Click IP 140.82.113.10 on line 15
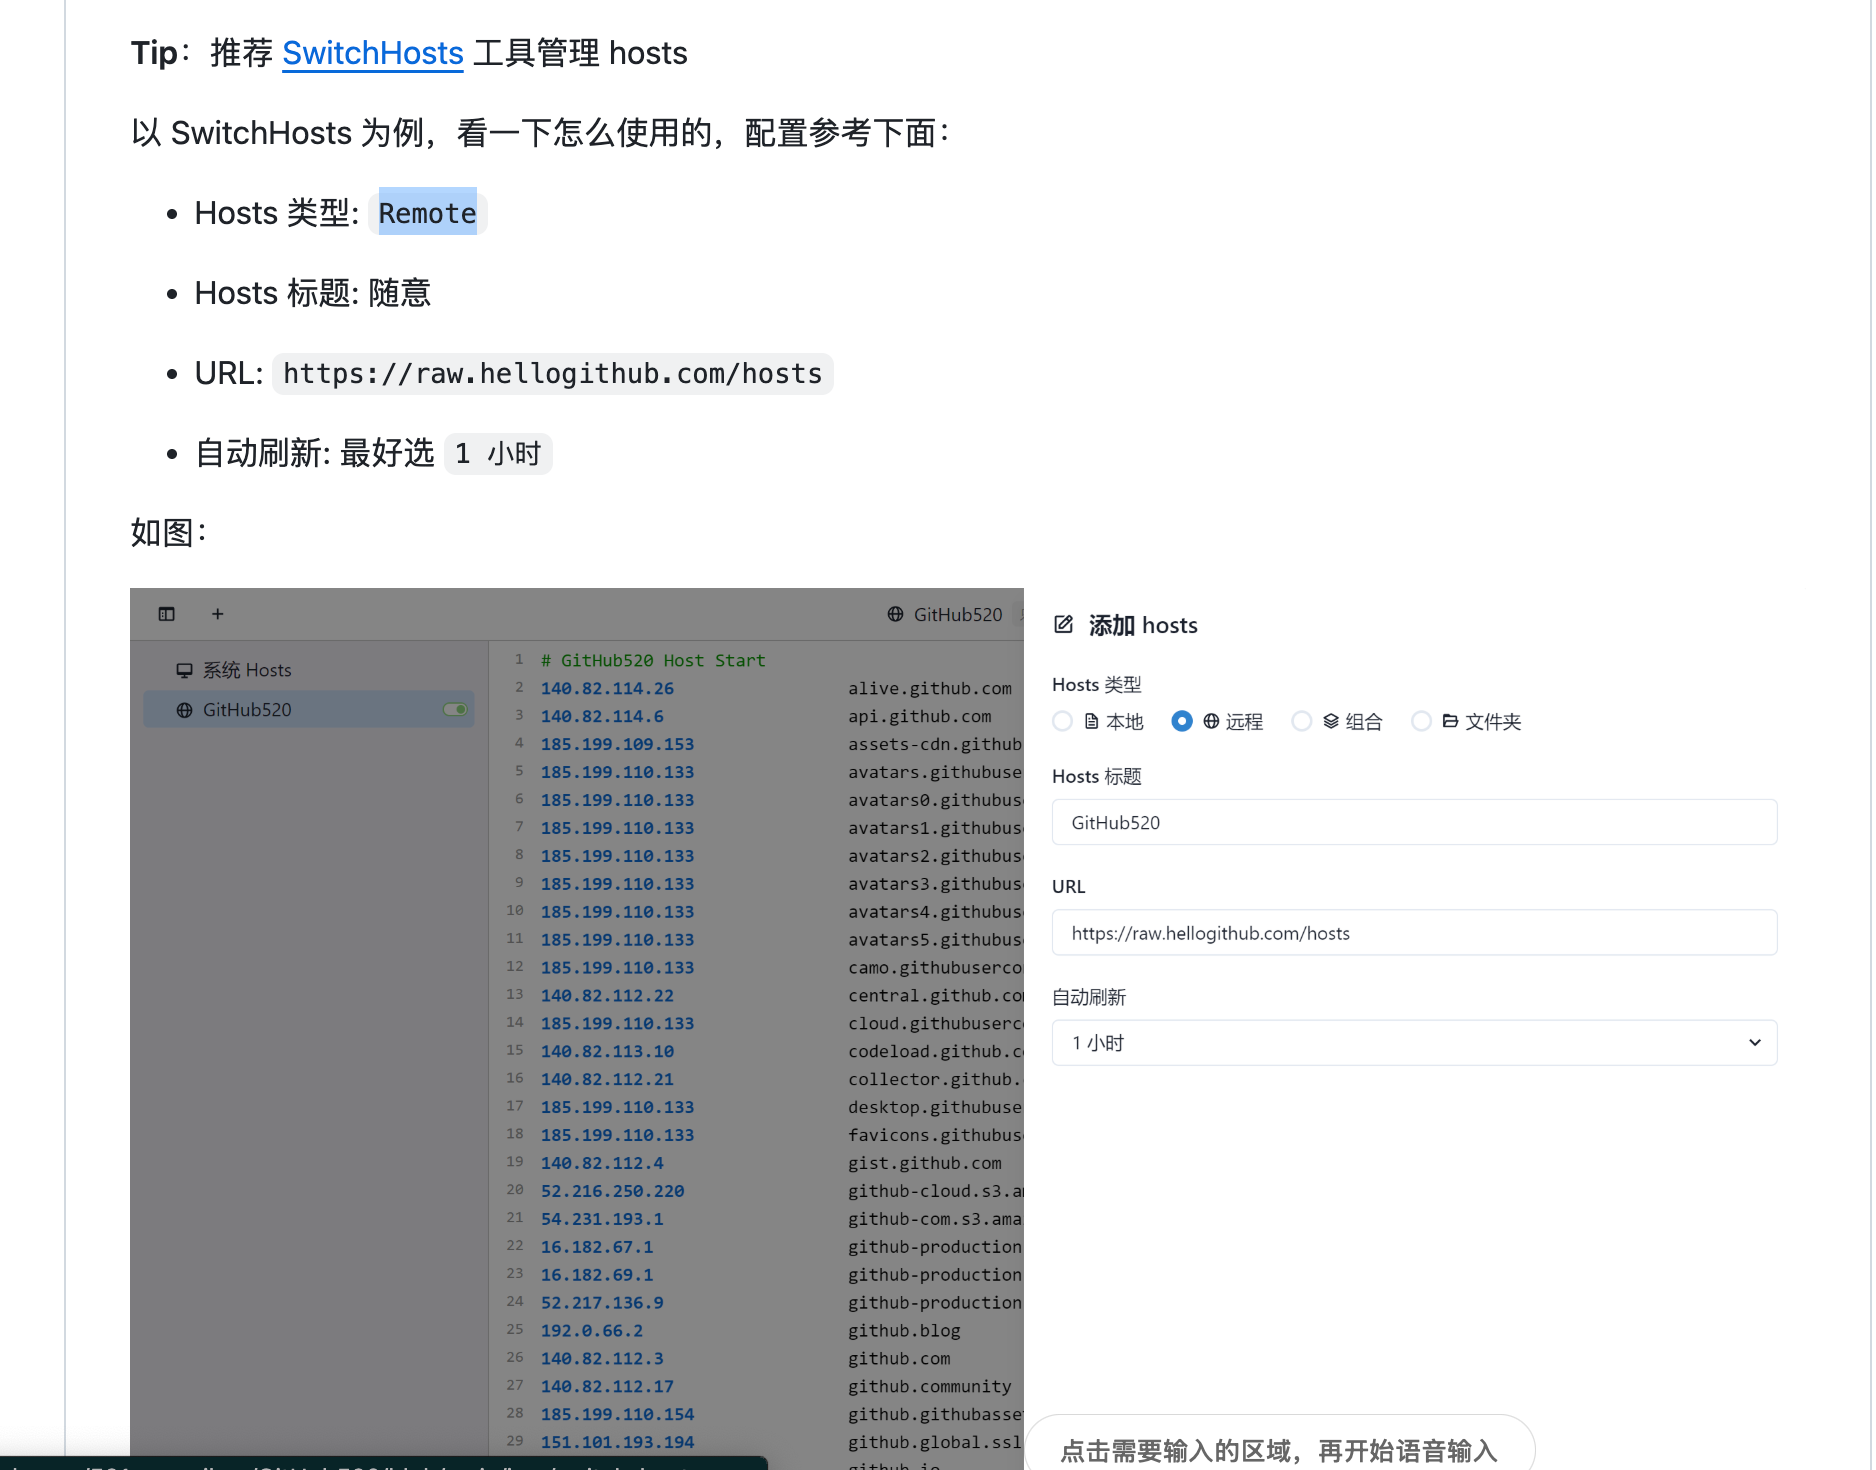The image size is (1876, 1470). click(607, 1052)
